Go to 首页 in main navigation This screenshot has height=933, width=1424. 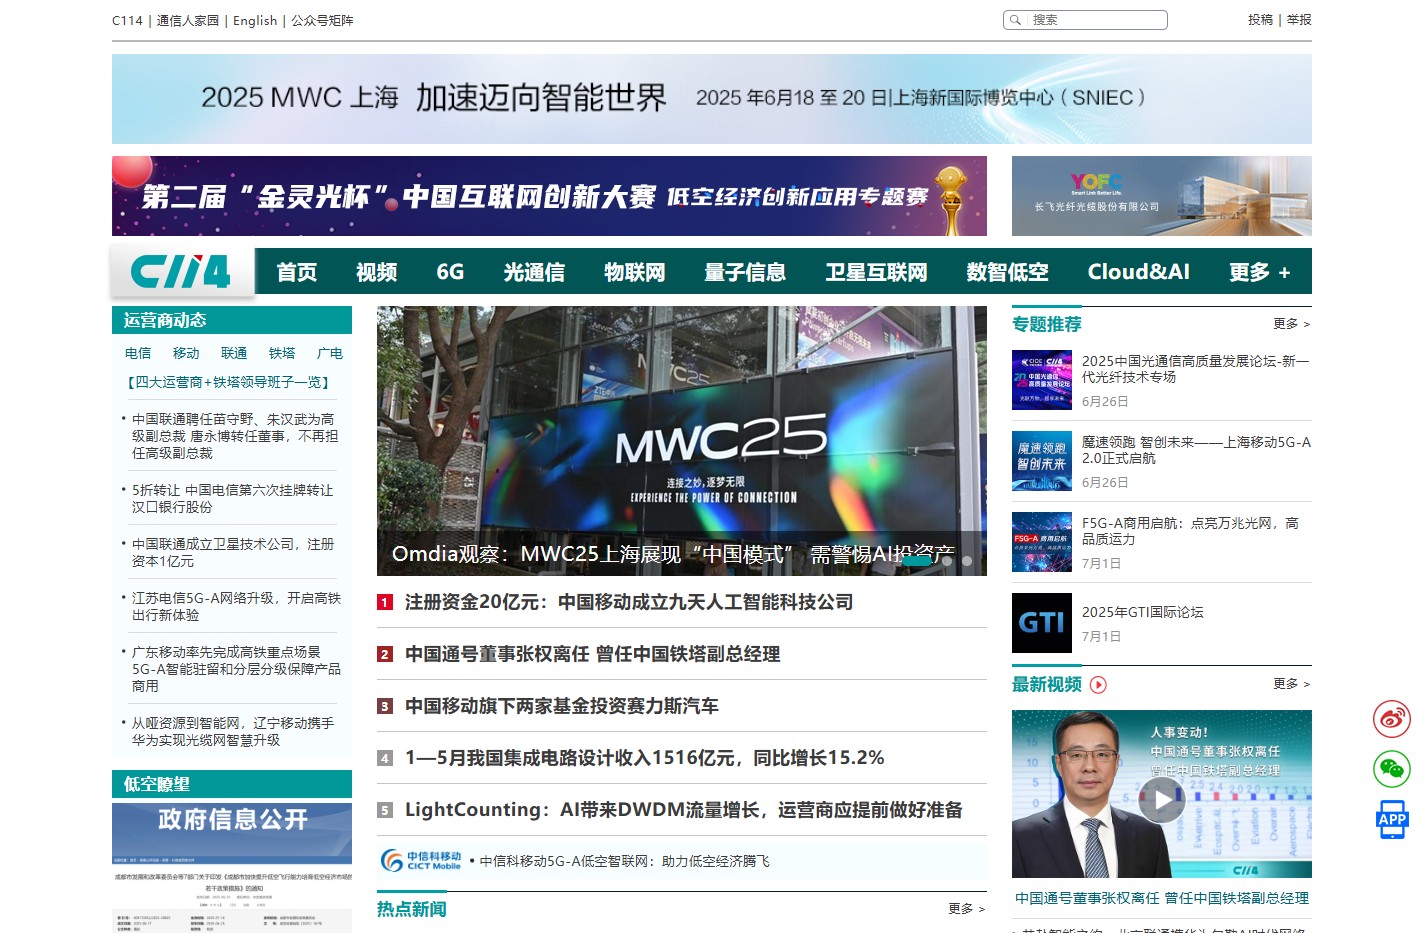pos(296,272)
